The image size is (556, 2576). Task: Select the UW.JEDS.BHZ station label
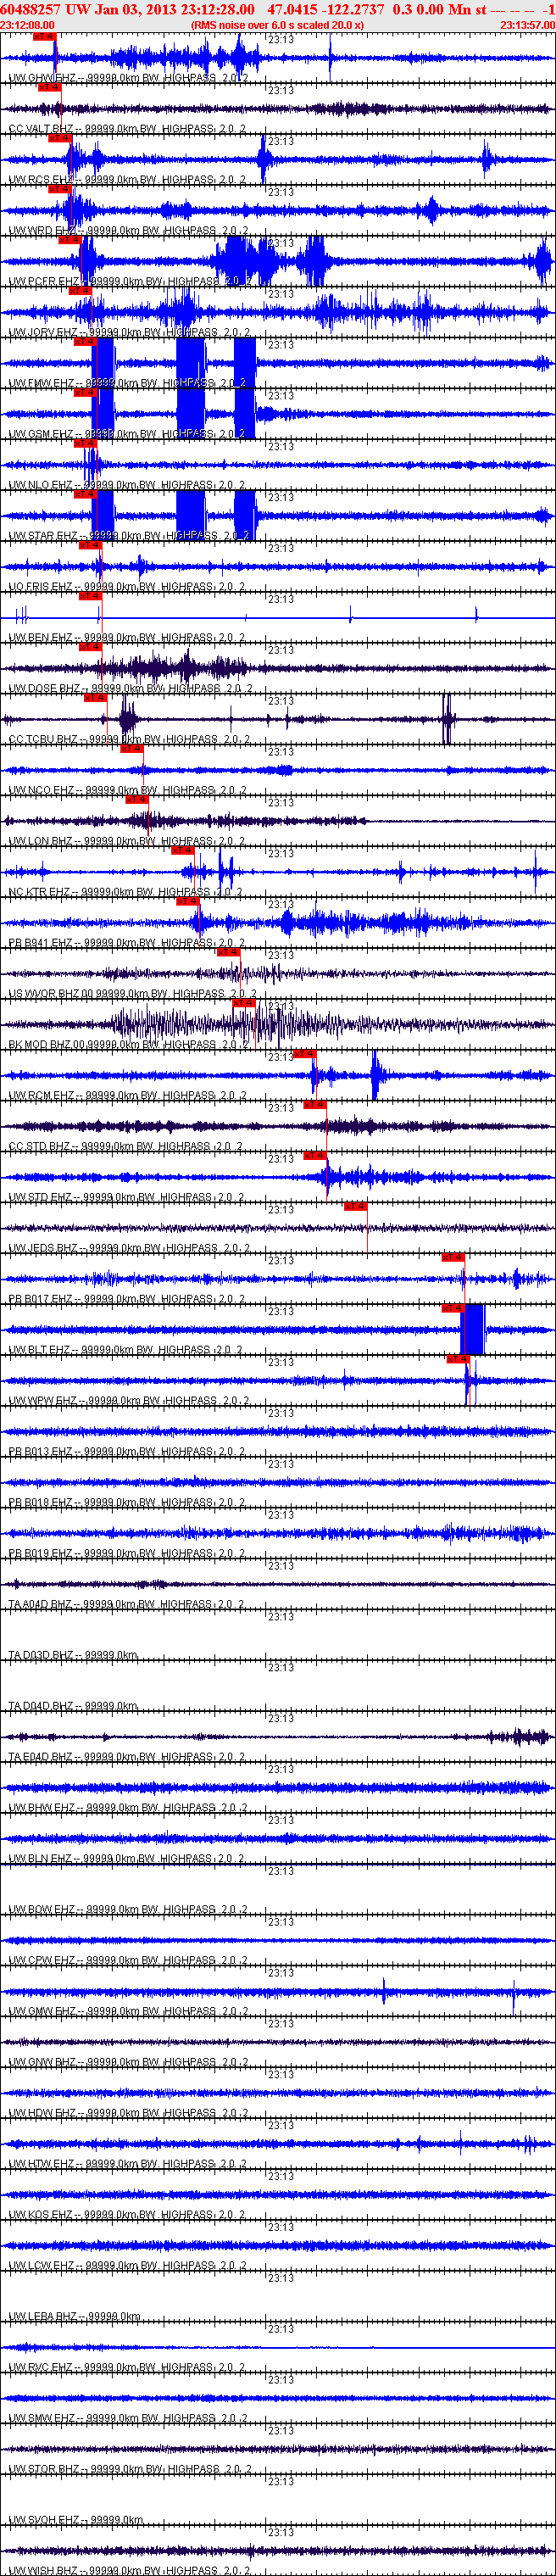coord(128,1249)
